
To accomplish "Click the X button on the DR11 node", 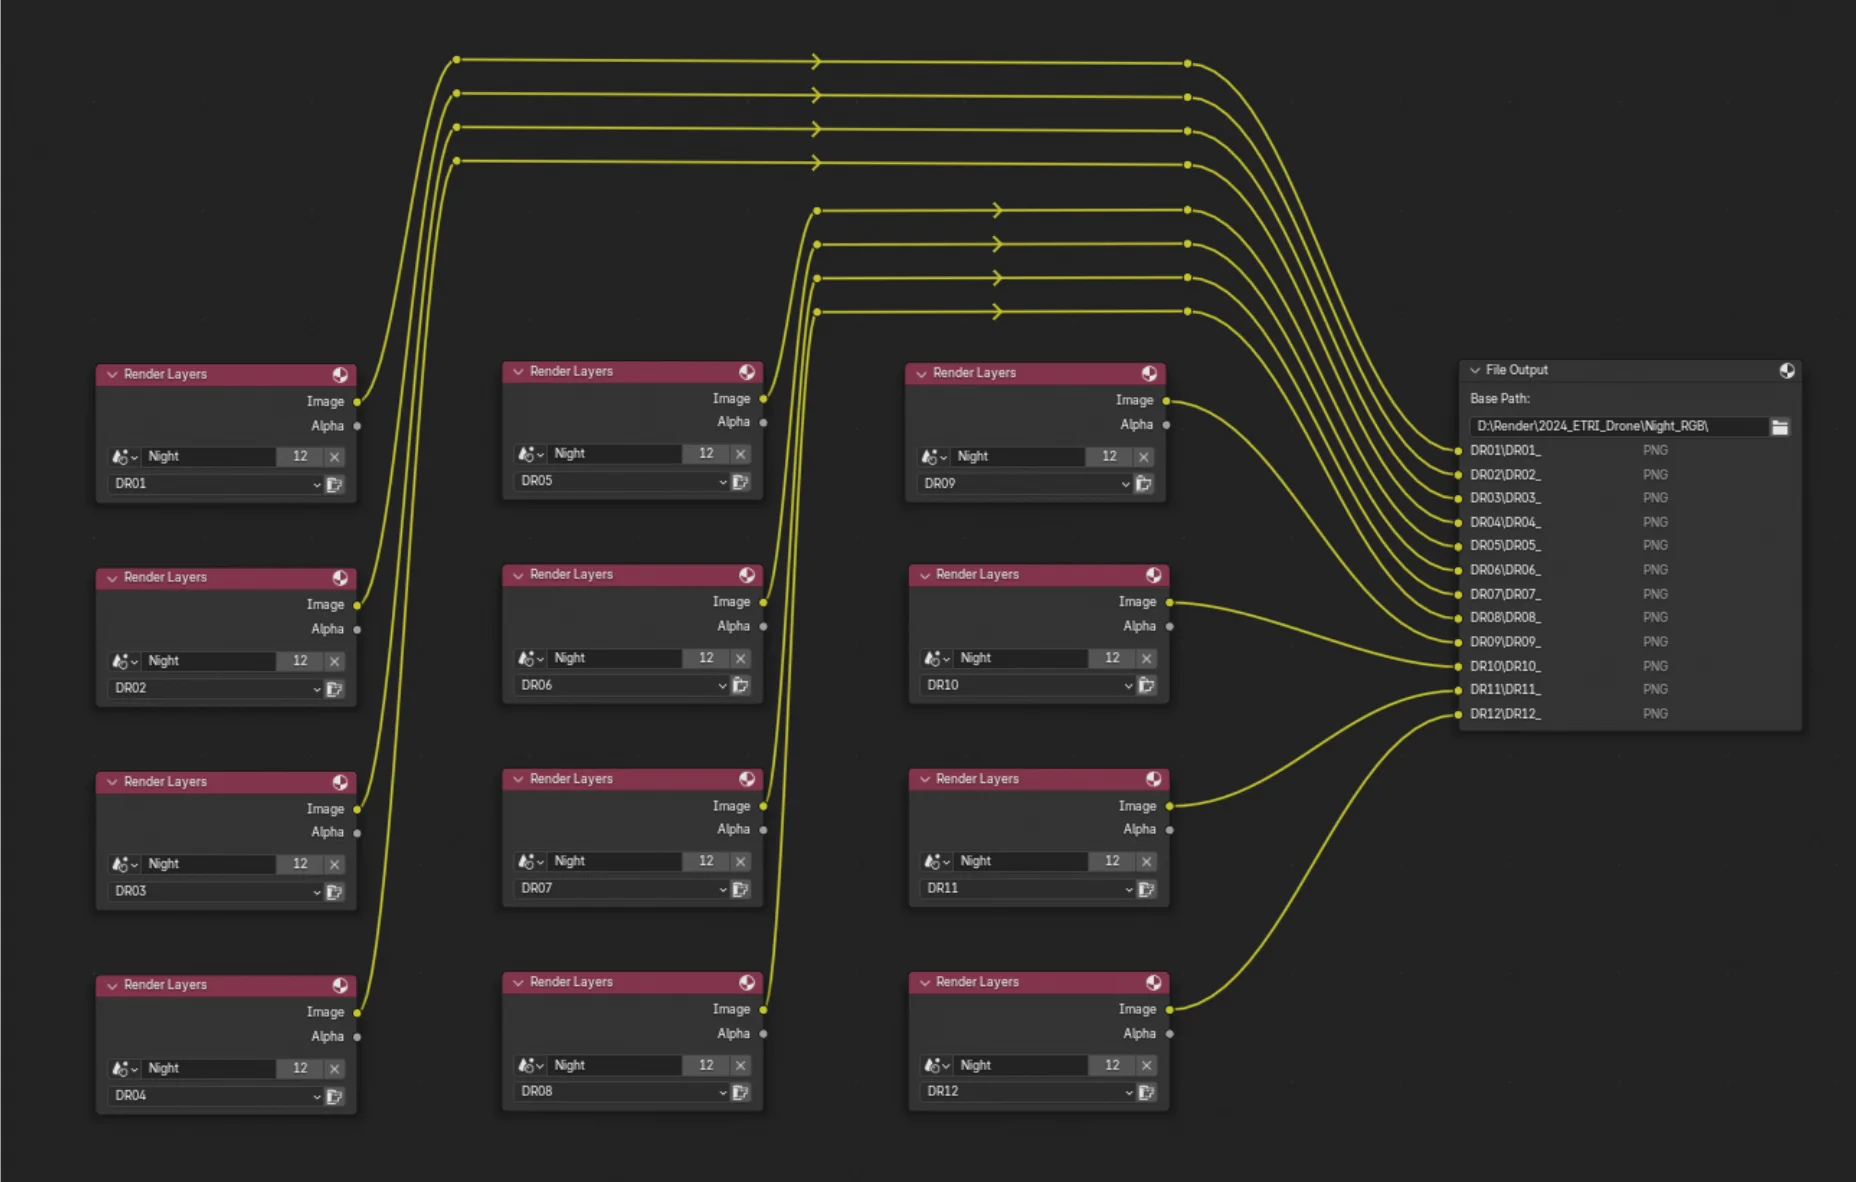I will 1145,861.
